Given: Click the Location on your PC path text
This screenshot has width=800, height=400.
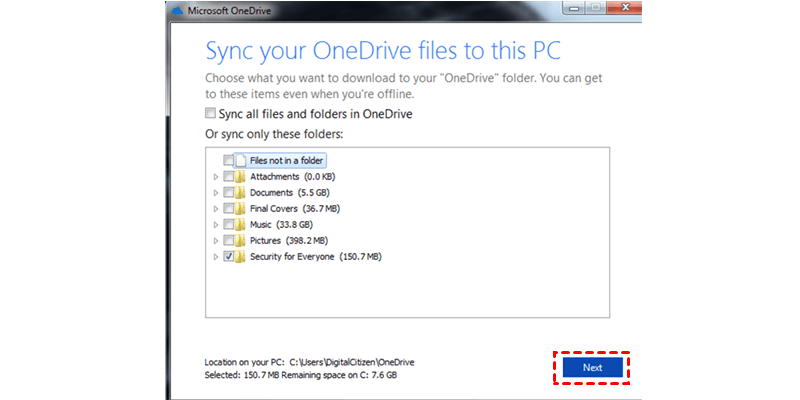Looking at the screenshot, I should pos(310,362).
